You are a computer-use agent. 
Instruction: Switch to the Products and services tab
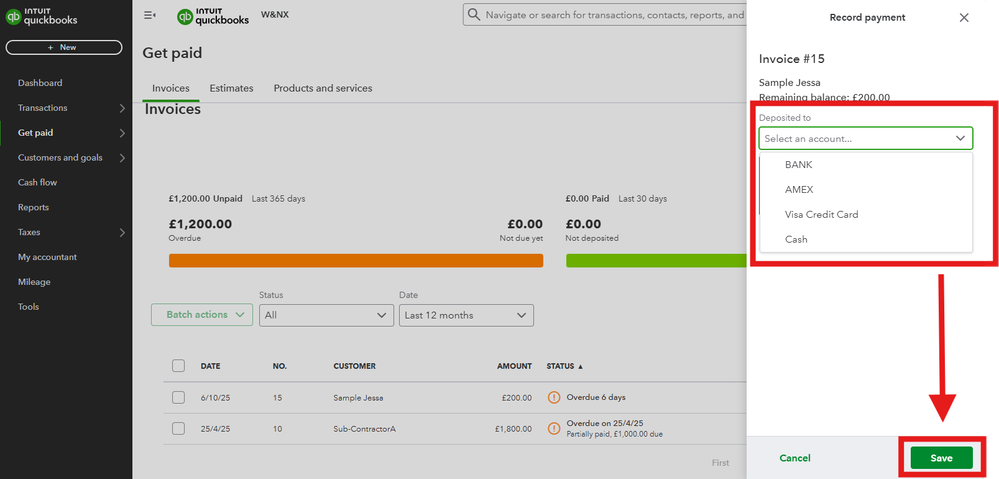click(x=323, y=89)
